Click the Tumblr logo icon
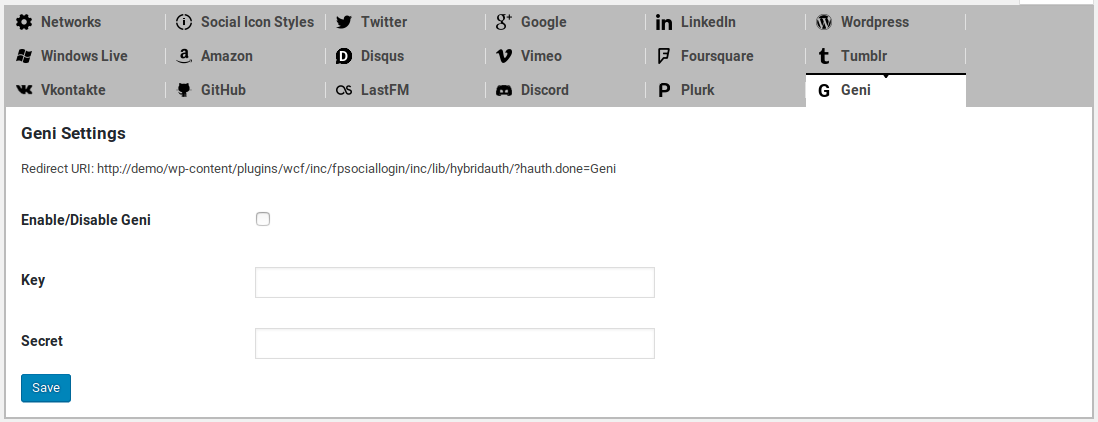Screen dimensions: 1098x422 click(824, 56)
